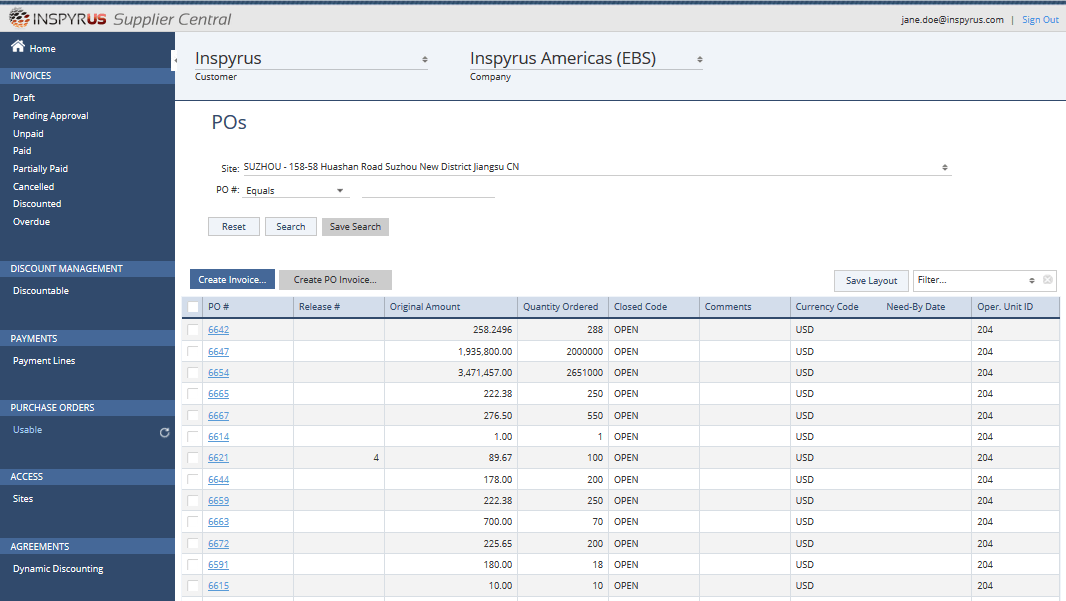The width and height of the screenshot is (1066, 601).
Task: Sort by the Quantity Ordered column header
Action: coord(563,307)
